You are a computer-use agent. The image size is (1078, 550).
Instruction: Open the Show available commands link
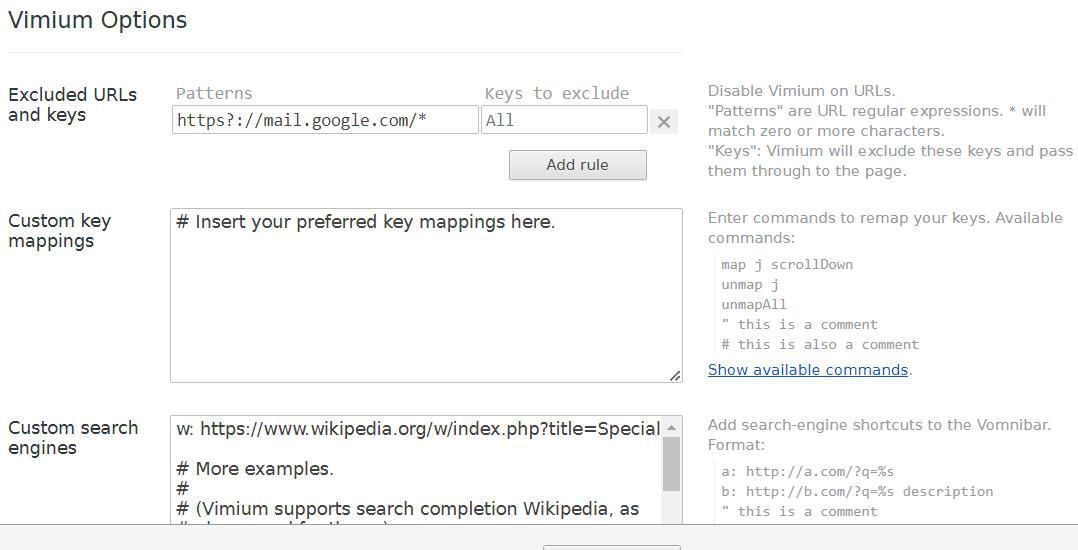coord(807,370)
